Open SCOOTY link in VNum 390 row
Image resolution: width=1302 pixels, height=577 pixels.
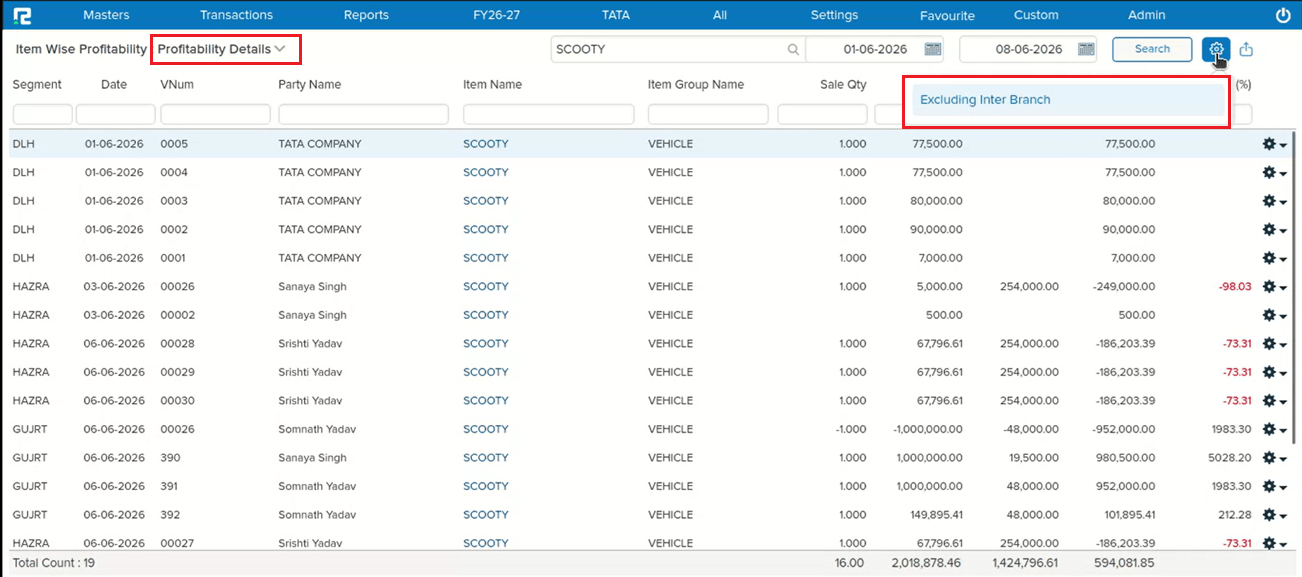(x=485, y=458)
